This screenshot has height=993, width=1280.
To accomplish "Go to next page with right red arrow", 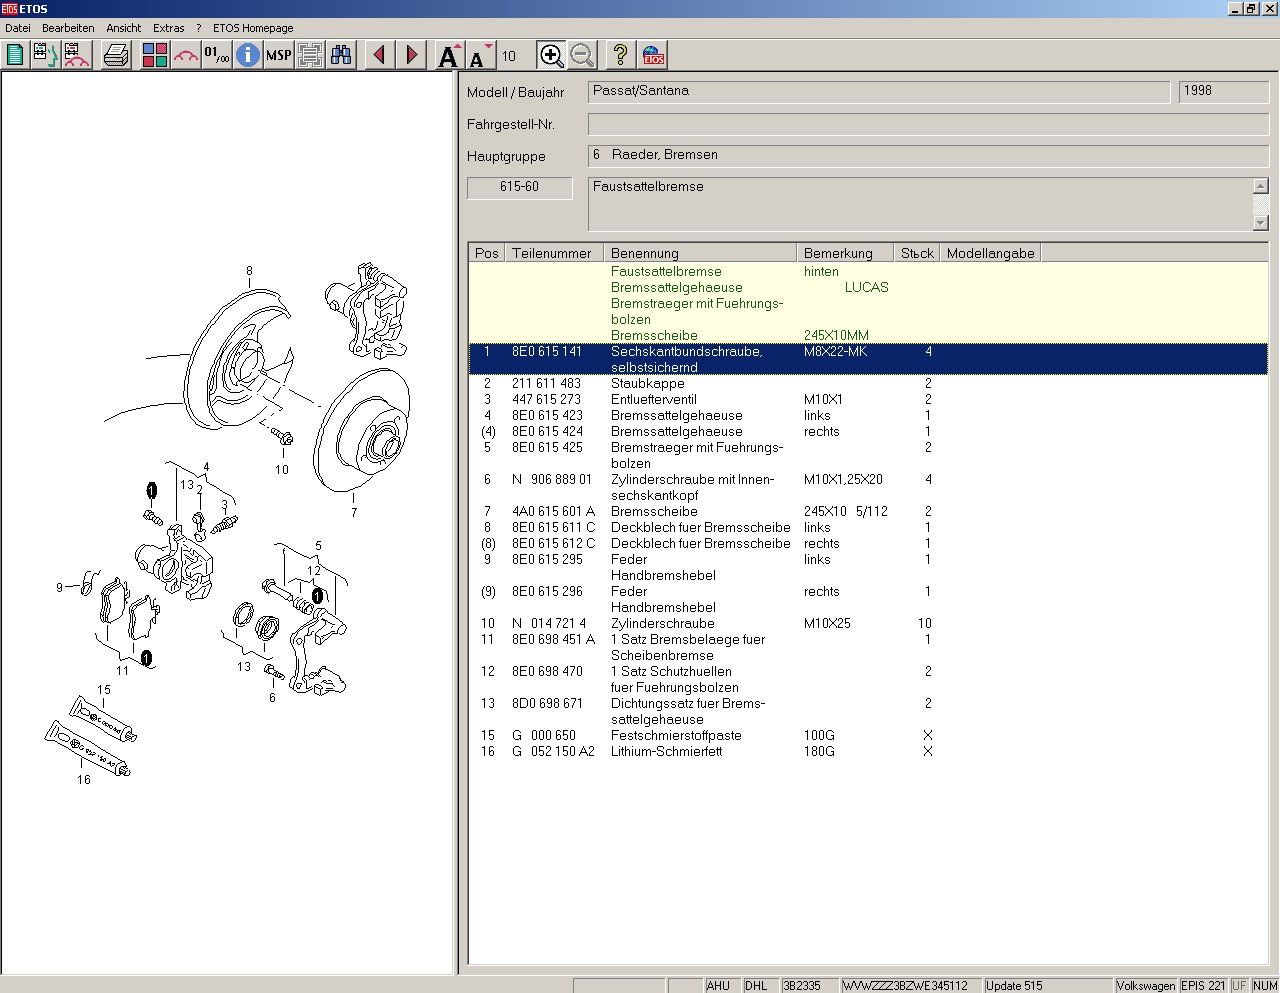I will [x=411, y=55].
